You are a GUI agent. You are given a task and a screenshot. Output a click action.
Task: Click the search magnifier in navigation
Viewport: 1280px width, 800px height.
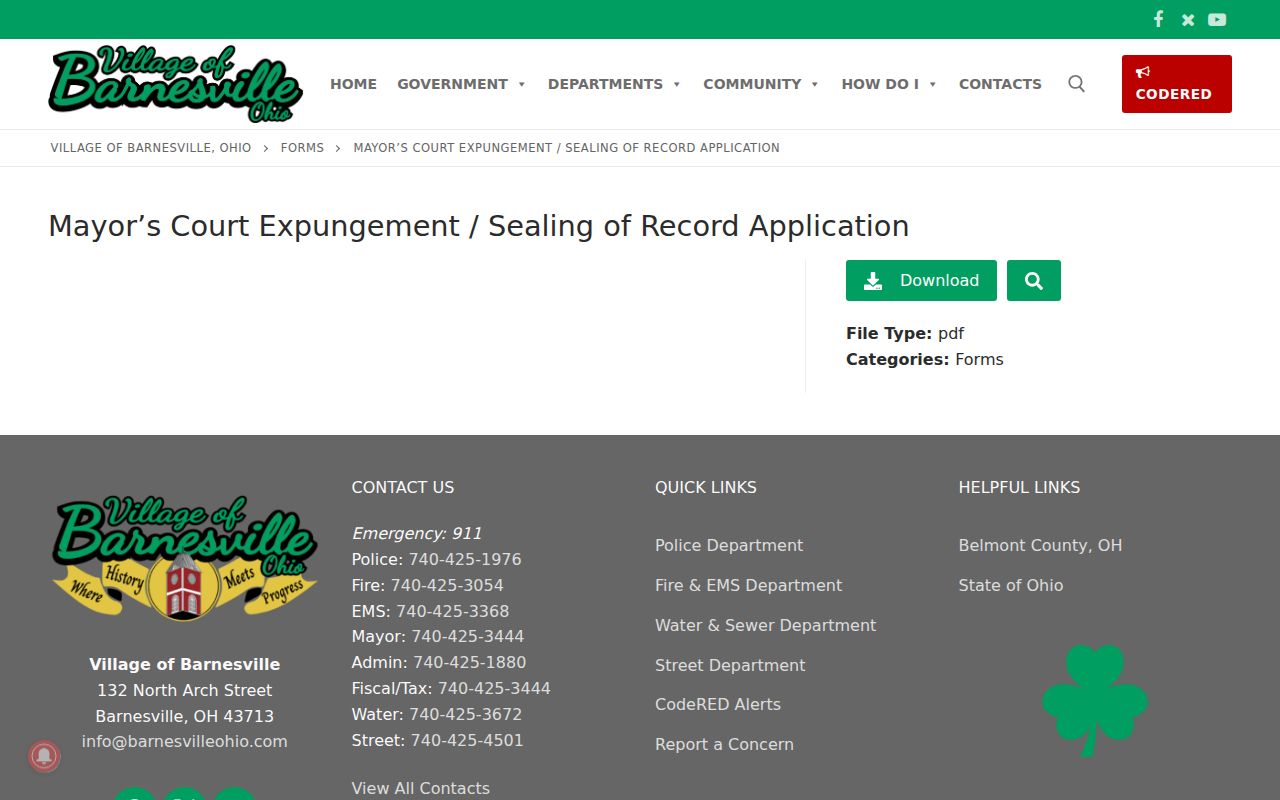click(1076, 84)
